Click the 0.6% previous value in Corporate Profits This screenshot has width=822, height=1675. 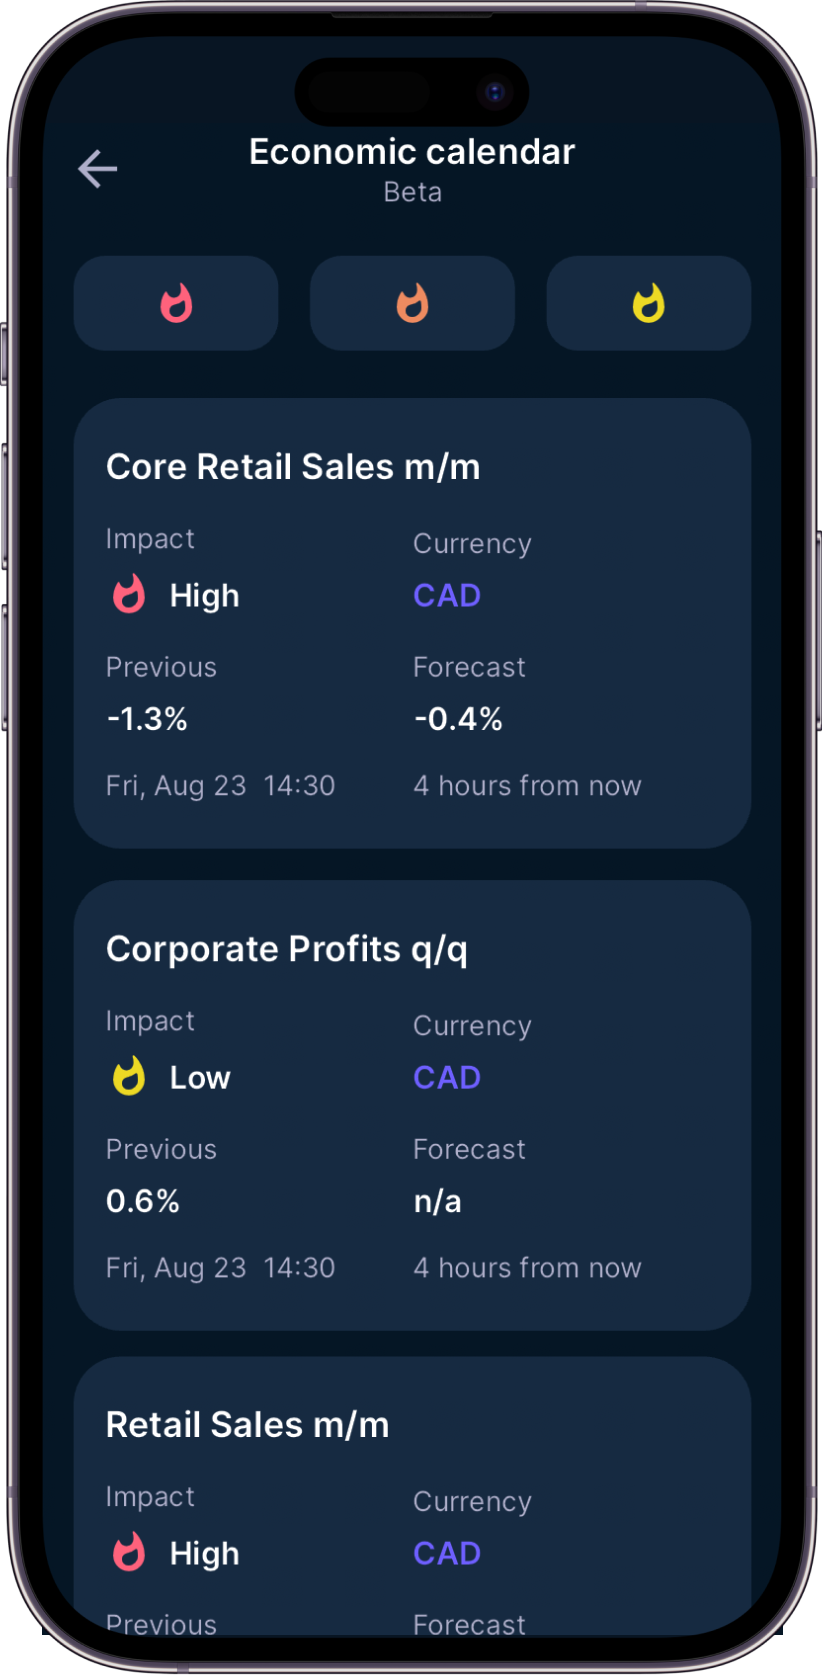click(143, 1201)
